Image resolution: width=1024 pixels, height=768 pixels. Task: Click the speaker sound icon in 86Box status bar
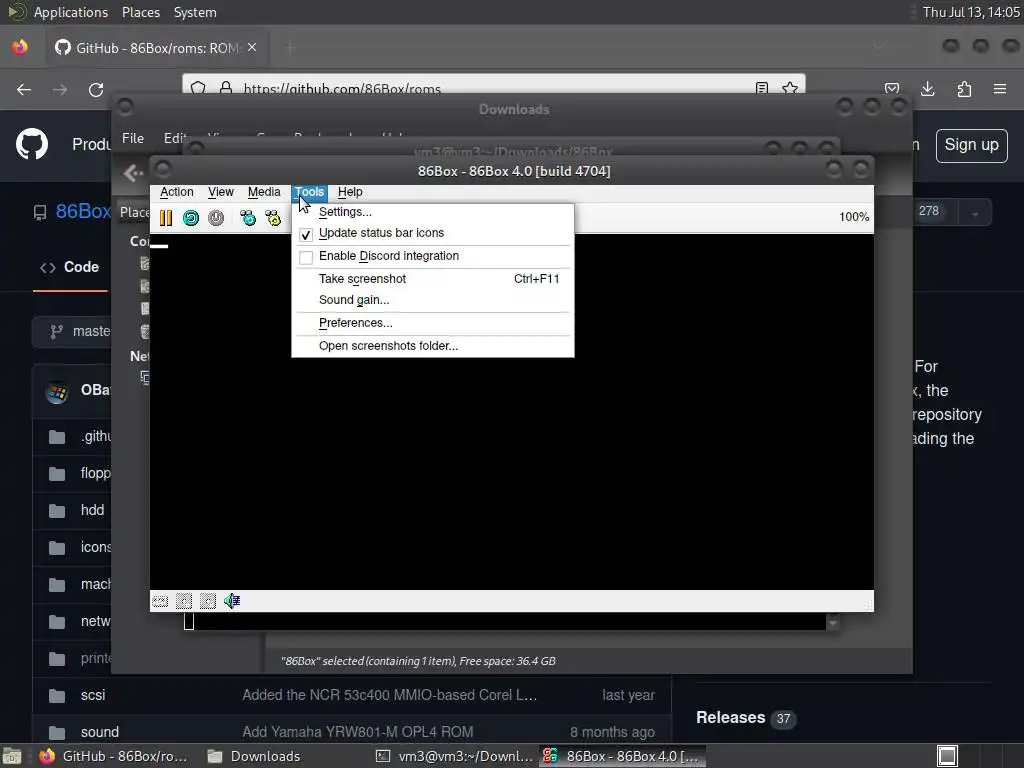pos(232,601)
